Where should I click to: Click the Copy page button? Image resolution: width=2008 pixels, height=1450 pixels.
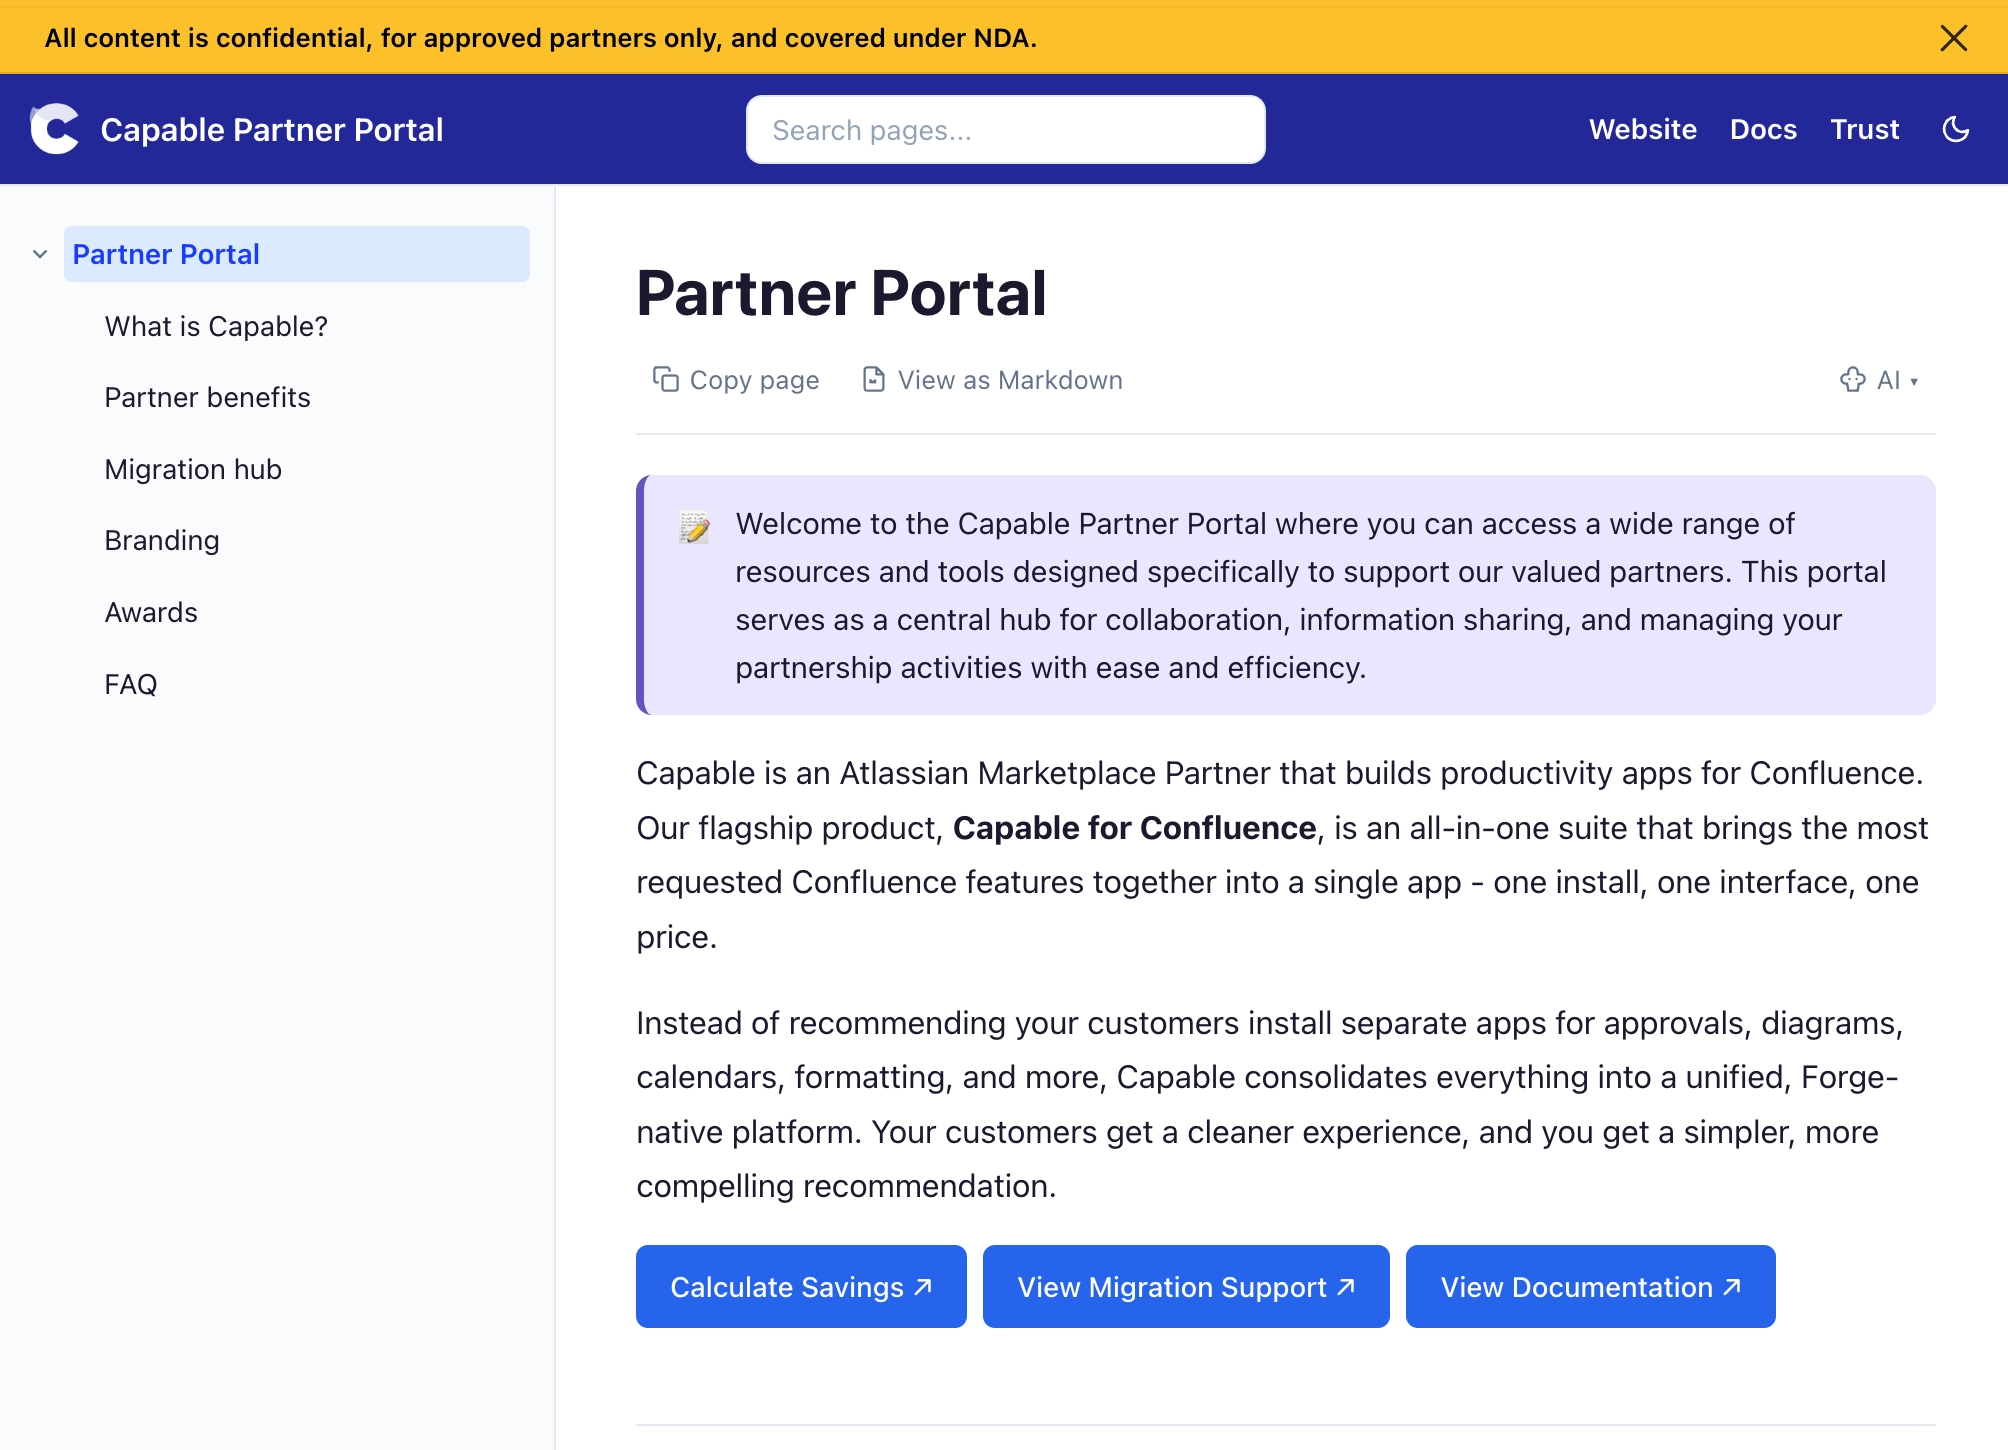[x=735, y=380]
